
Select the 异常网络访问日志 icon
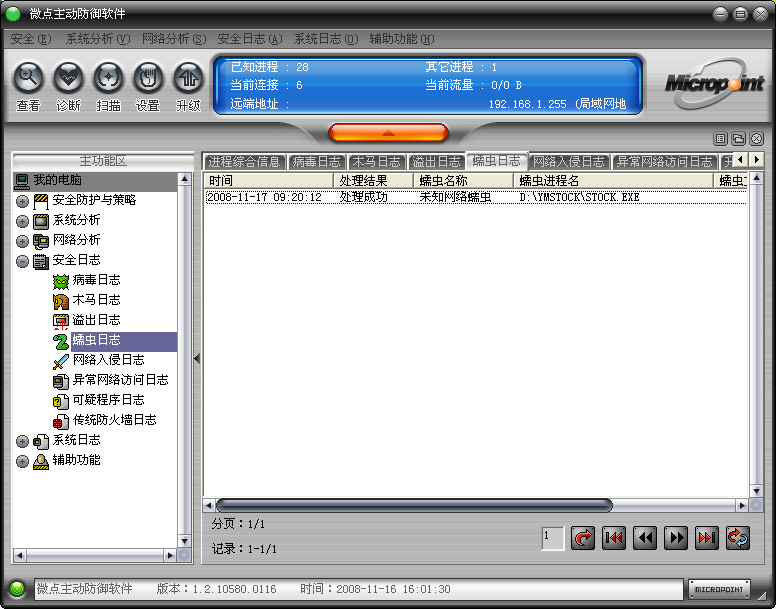pyautogui.click(x=61, y=381)
